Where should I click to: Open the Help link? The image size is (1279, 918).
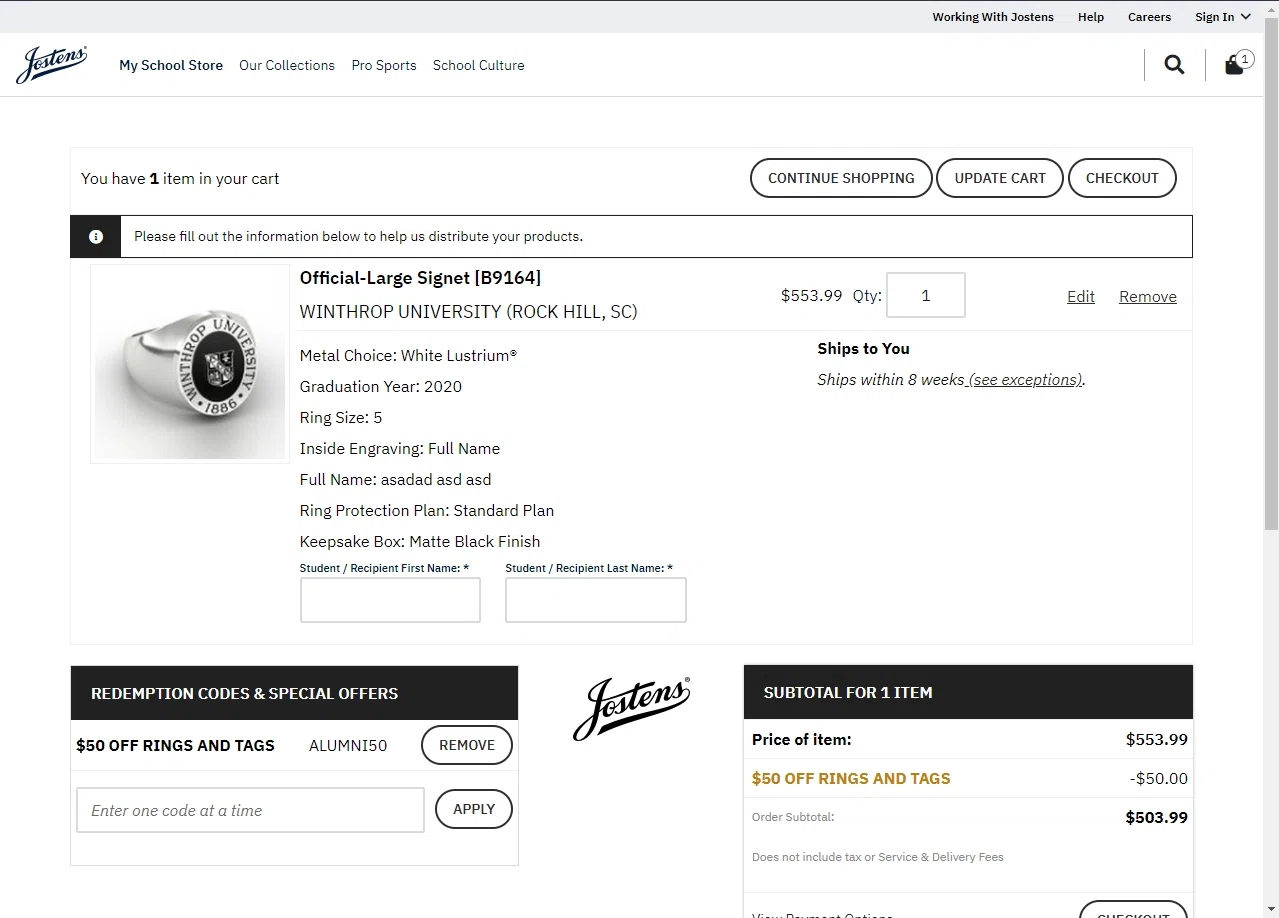click(1091, 17)
